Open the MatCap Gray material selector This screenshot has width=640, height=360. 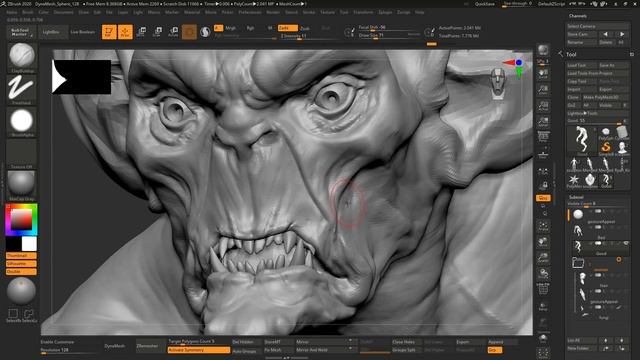21,185
